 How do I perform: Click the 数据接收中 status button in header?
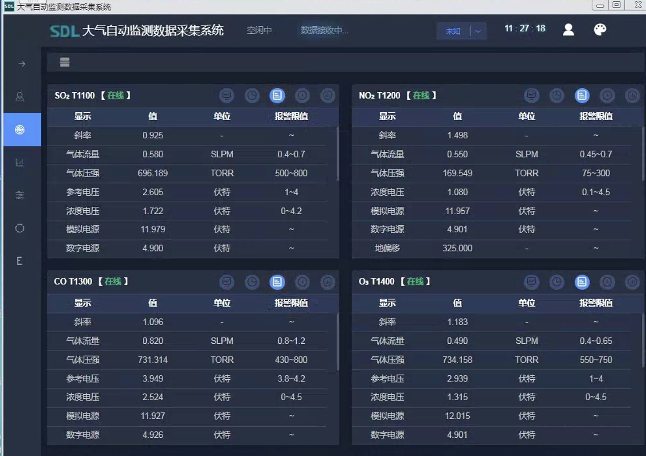[x=323, y=30]
